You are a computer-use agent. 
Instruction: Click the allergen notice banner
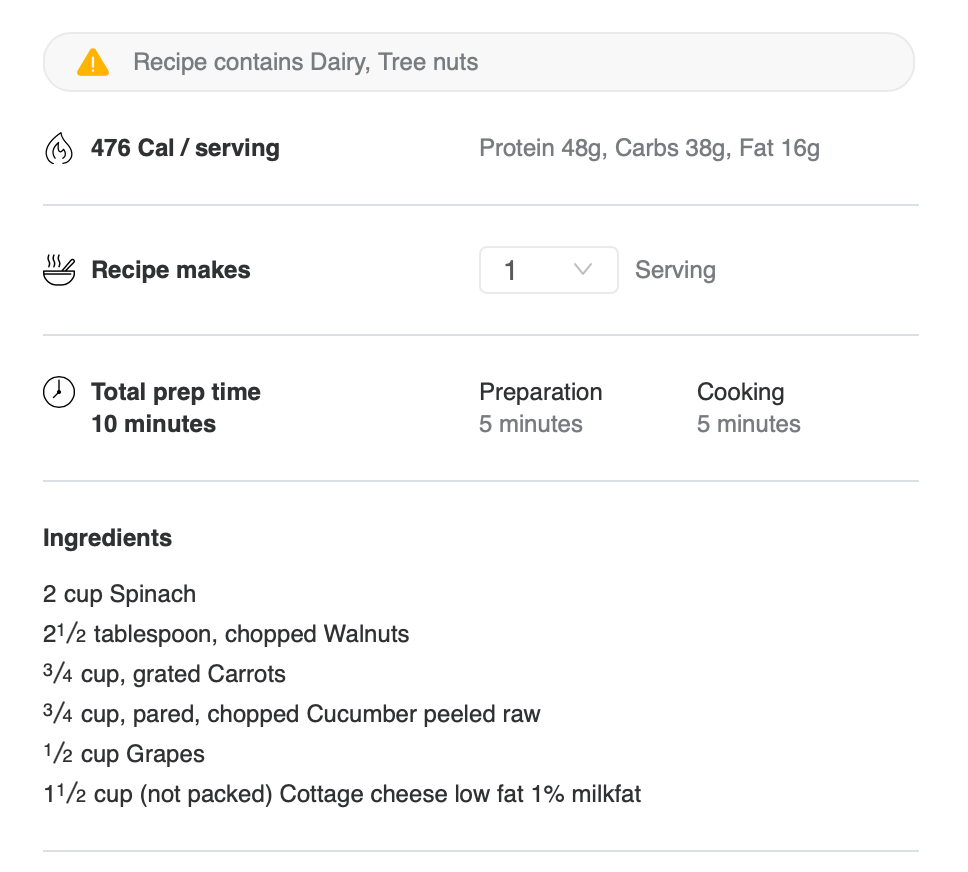[x=478, y=63]
